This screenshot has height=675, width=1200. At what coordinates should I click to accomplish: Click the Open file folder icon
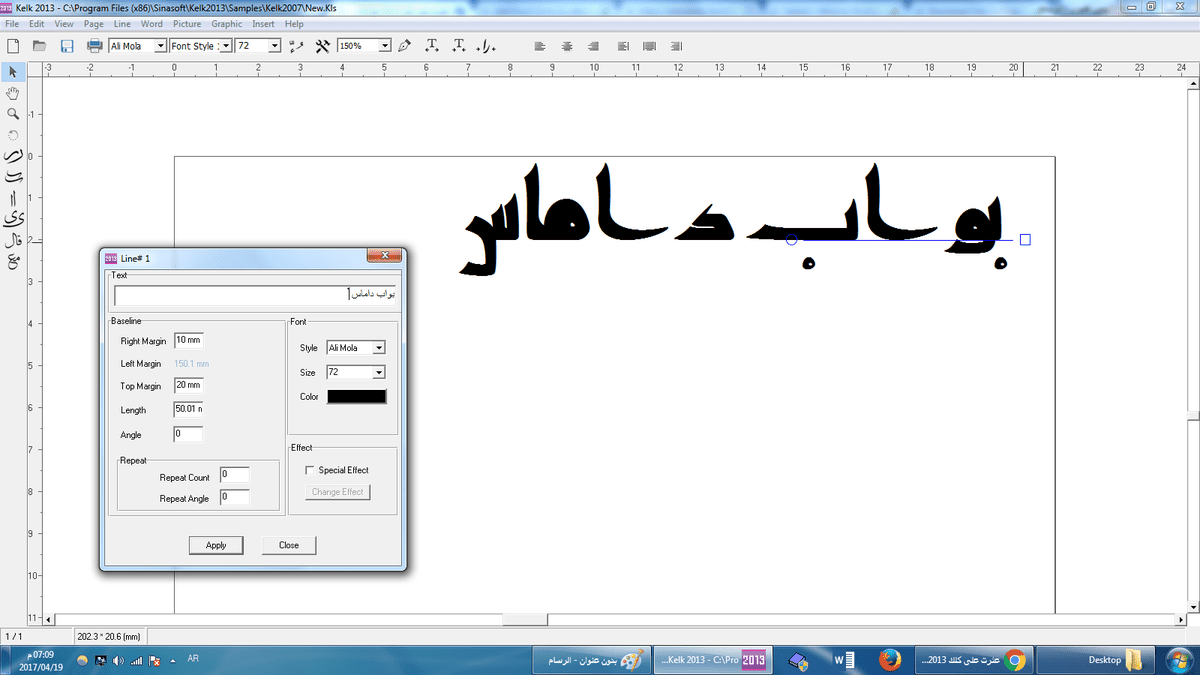(40, 46)
